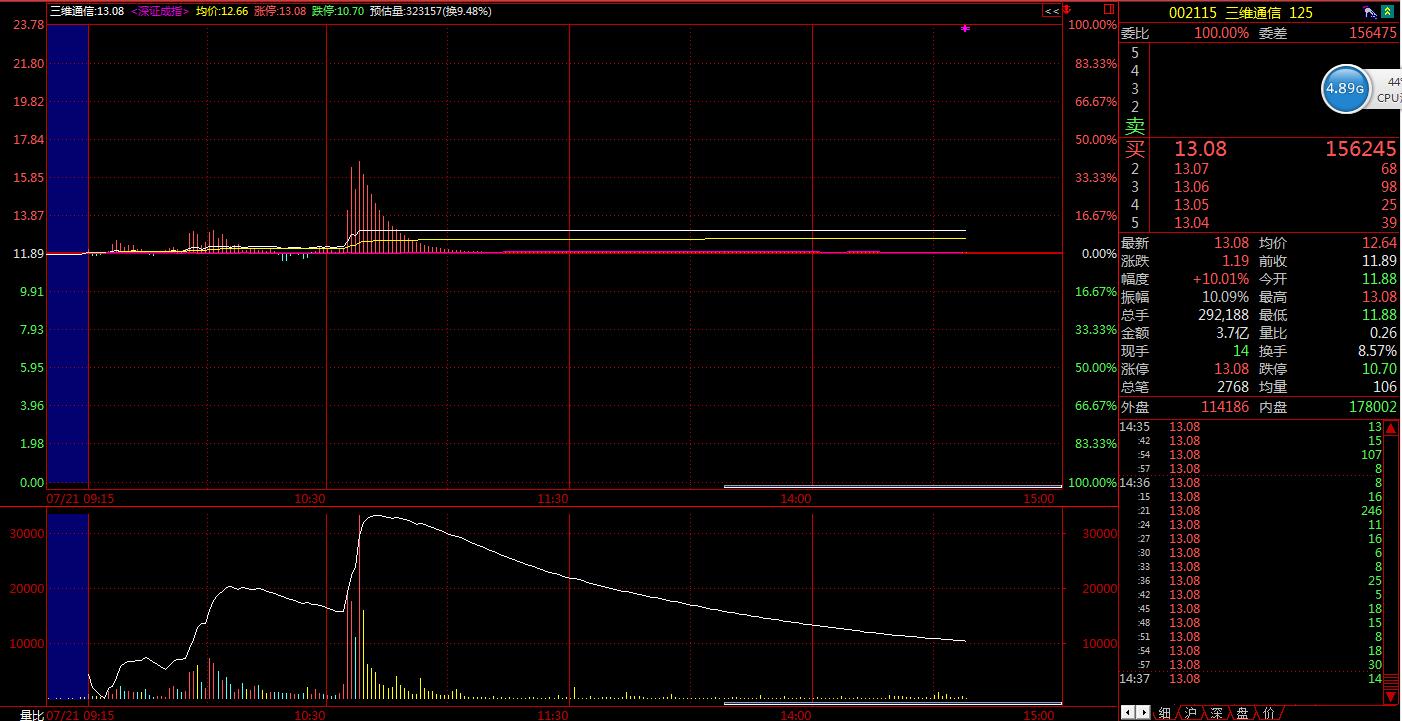Switch to the 细 tab

tap(1164, 713)
